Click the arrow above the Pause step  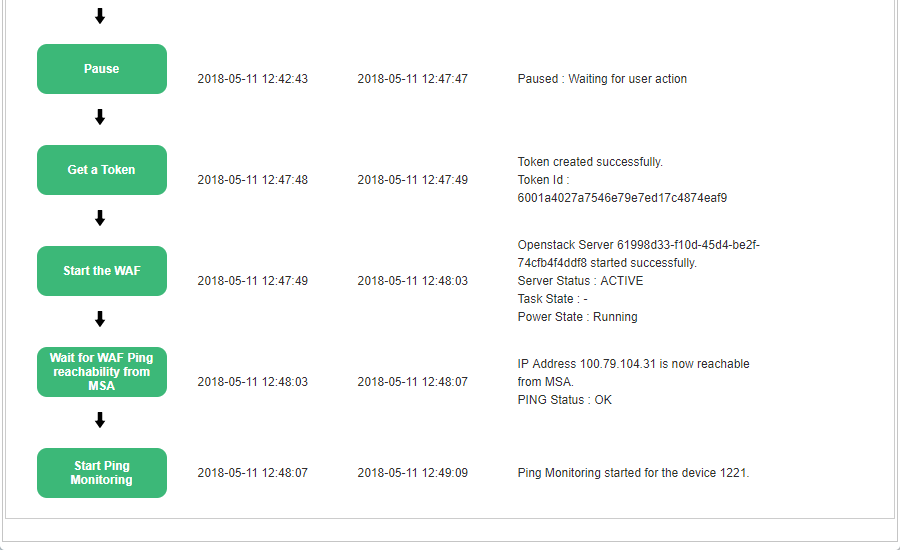click(100, 16)
